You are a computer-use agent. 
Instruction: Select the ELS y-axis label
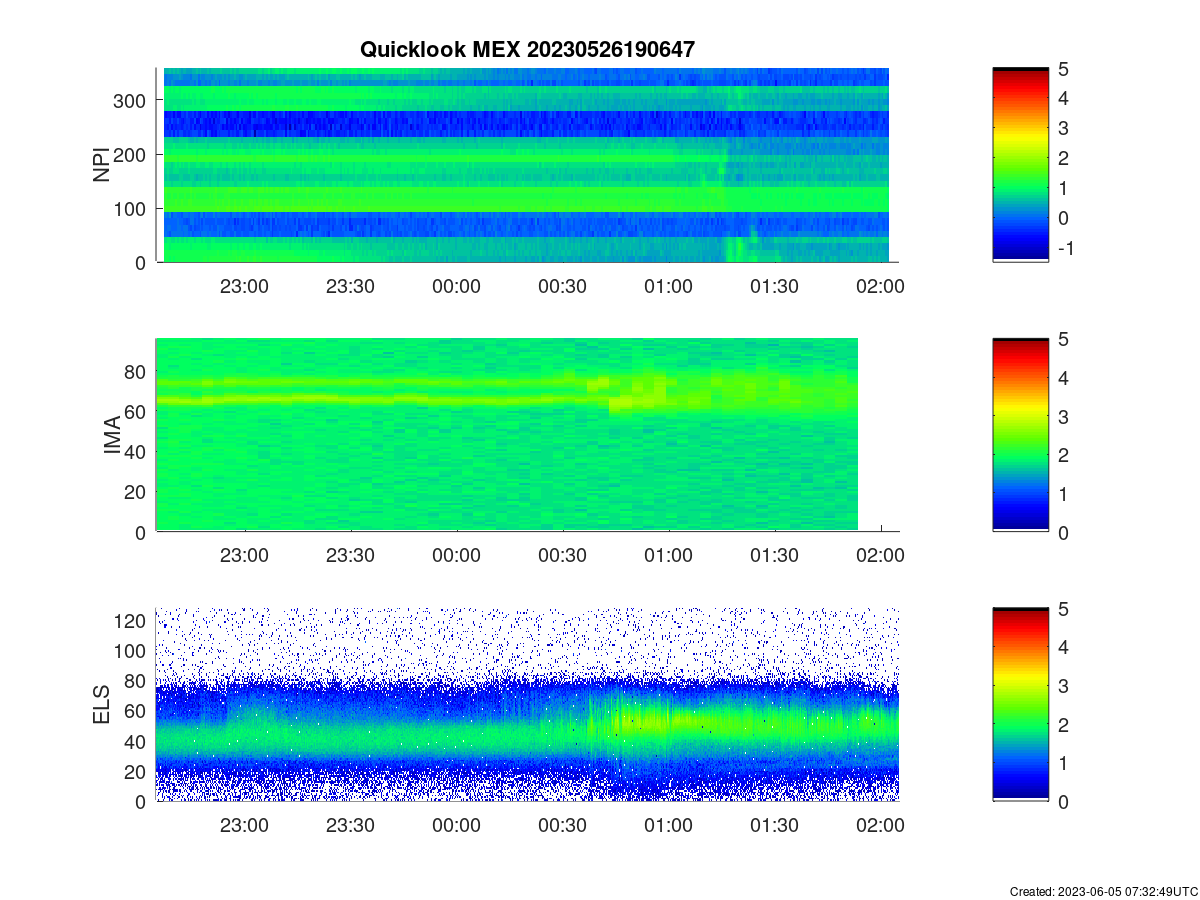[x=102, y=705]
